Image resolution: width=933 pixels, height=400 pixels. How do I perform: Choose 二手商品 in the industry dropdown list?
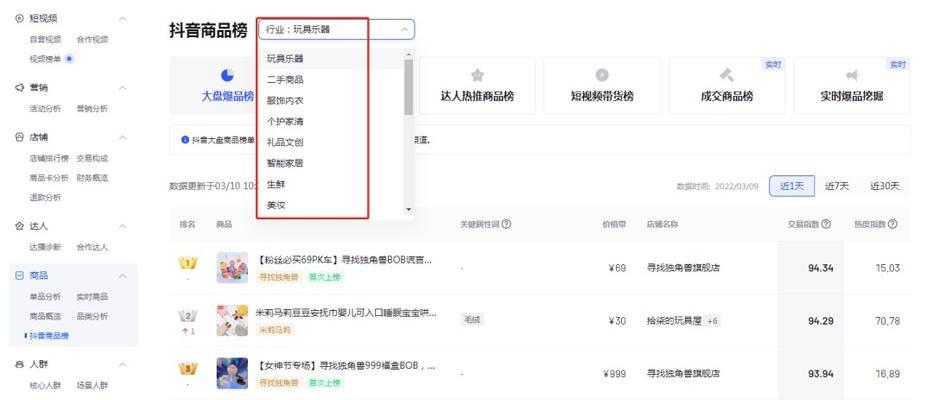click(330, 79)
